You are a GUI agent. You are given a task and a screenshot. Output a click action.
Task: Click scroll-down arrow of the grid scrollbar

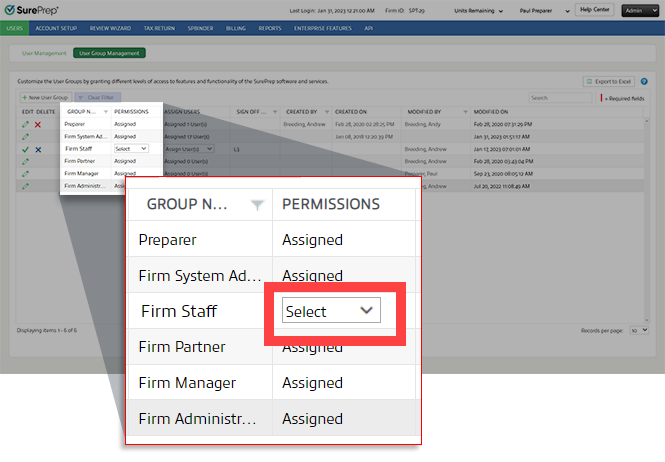pyautogui.click(x=646, y=320)
